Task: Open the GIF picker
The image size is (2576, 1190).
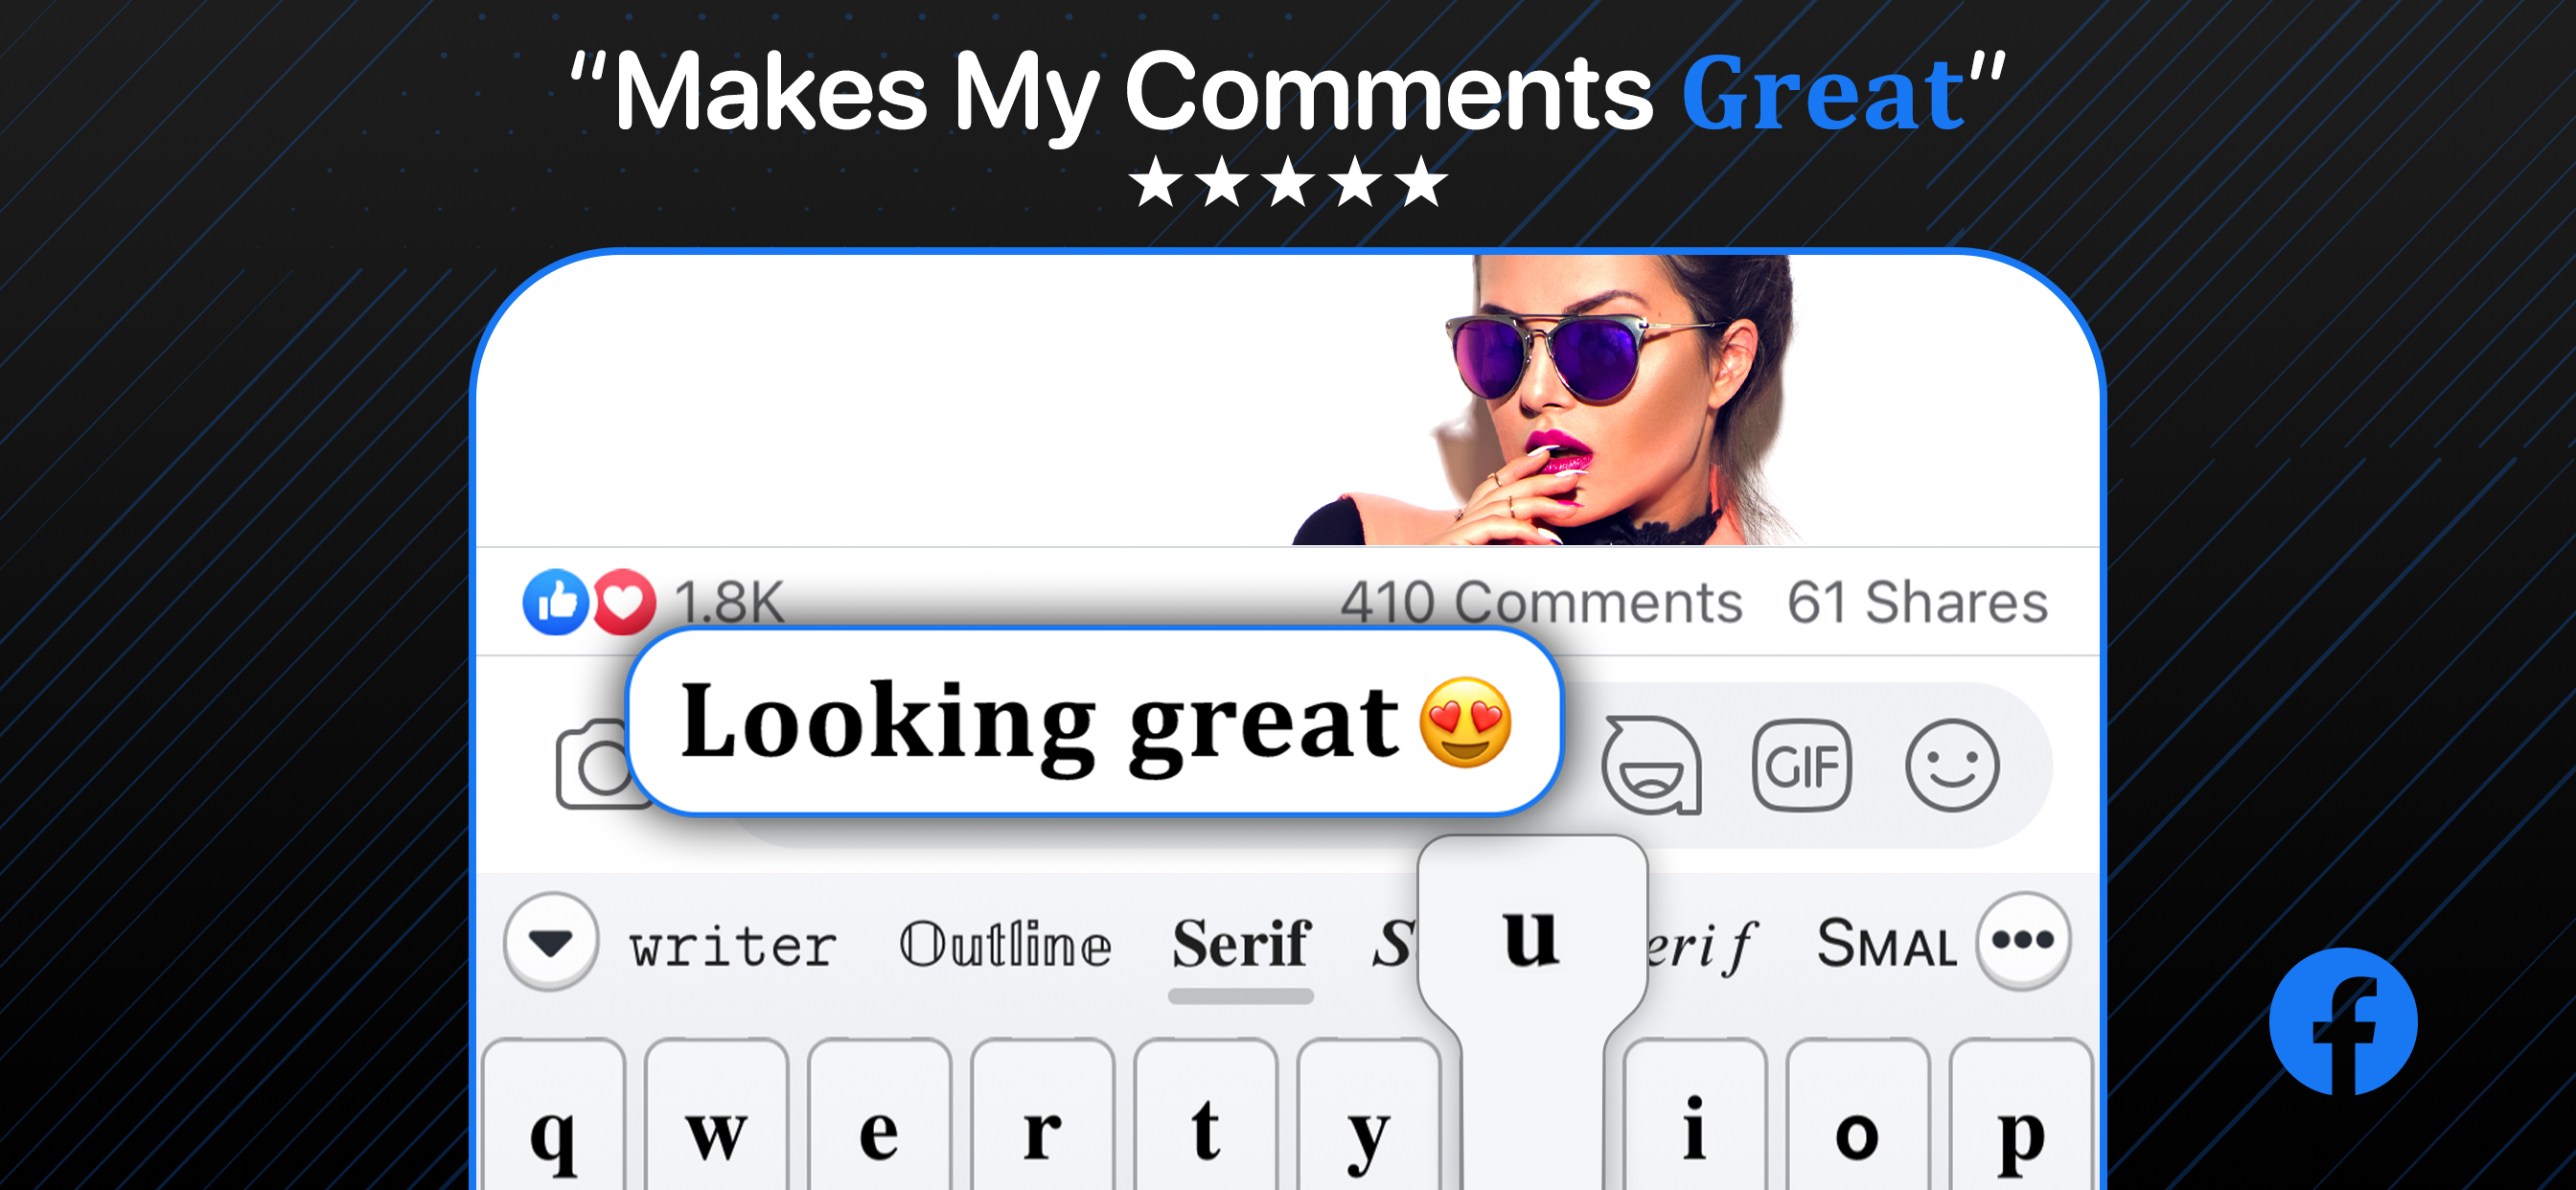Action: tap(1801, 765)
